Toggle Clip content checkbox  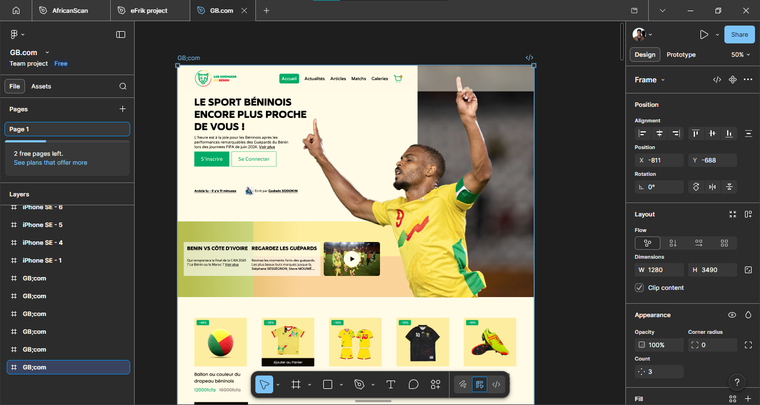pyautogui.click(x=639, y=288)
